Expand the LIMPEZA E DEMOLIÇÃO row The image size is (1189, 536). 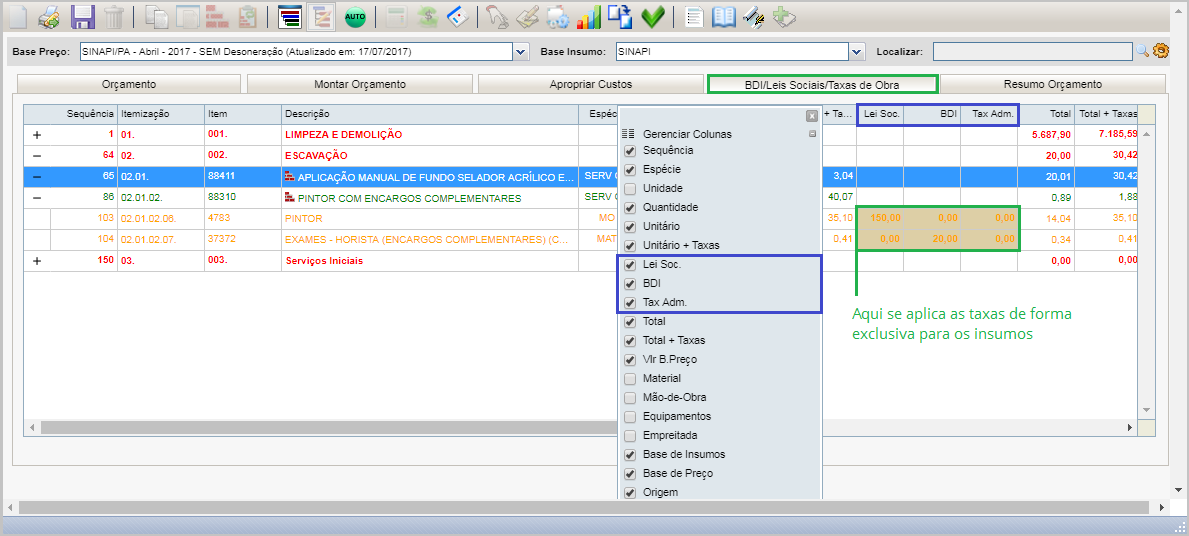pyautogui.click(x=36, y=134)
